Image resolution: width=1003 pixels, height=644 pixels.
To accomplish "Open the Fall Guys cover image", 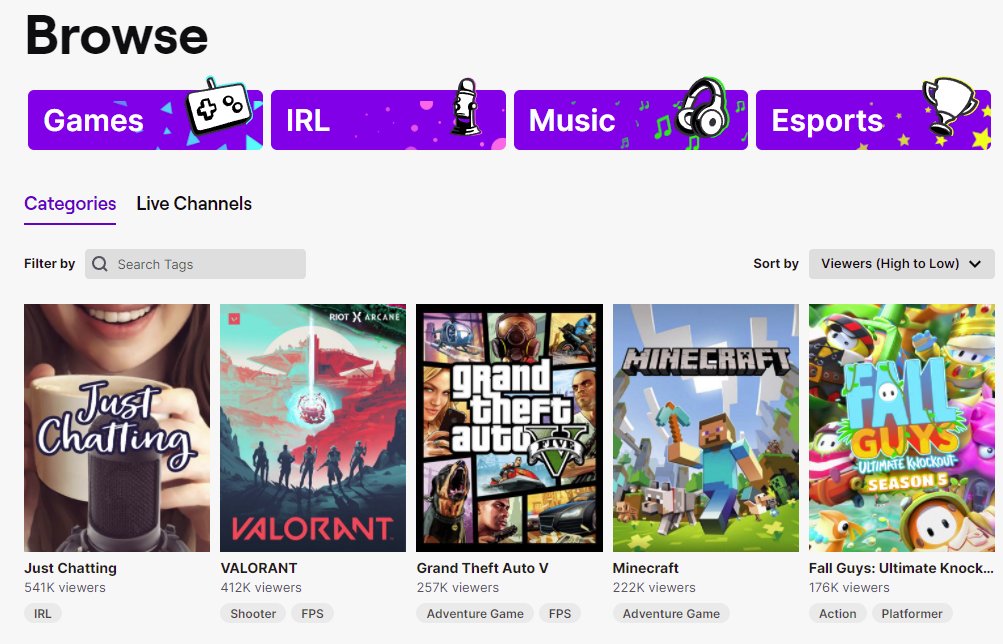I will click(x=902, y=428).
